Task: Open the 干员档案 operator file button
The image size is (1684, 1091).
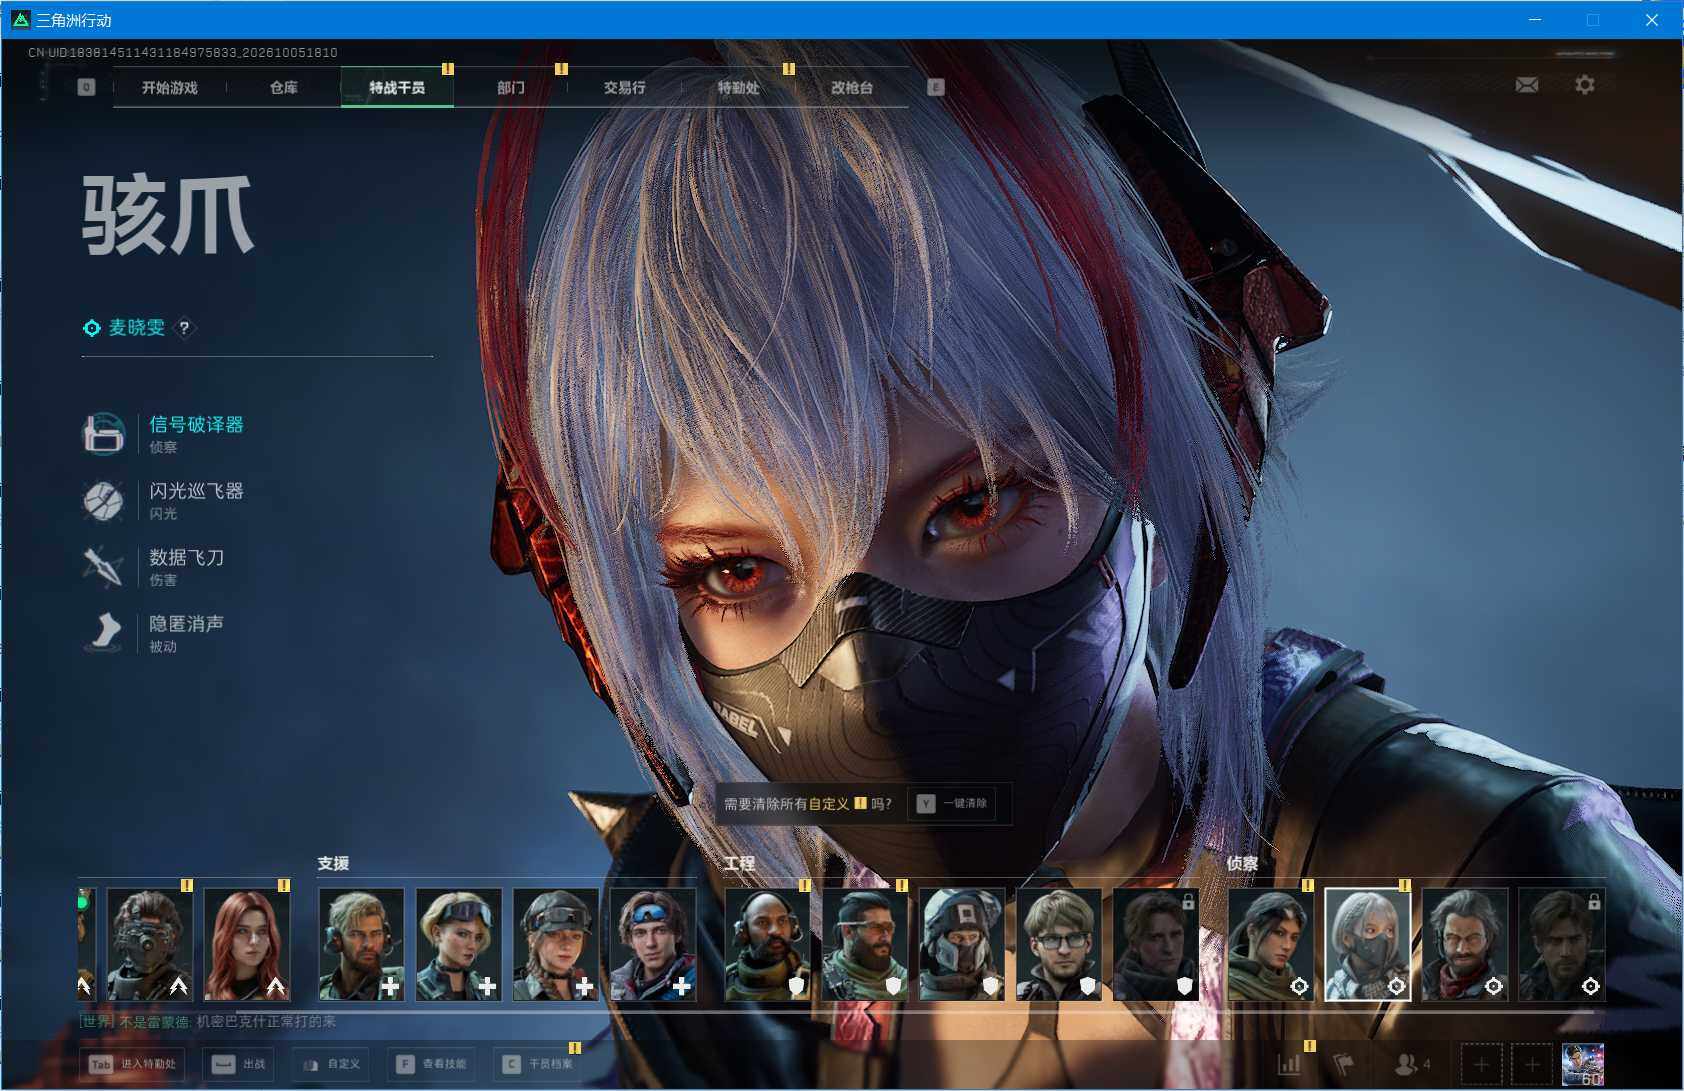Action: [x=538, y=1064]
